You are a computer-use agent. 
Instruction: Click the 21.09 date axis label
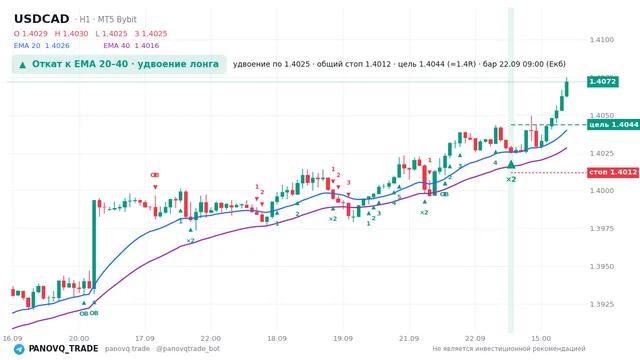tap(409, 338)
